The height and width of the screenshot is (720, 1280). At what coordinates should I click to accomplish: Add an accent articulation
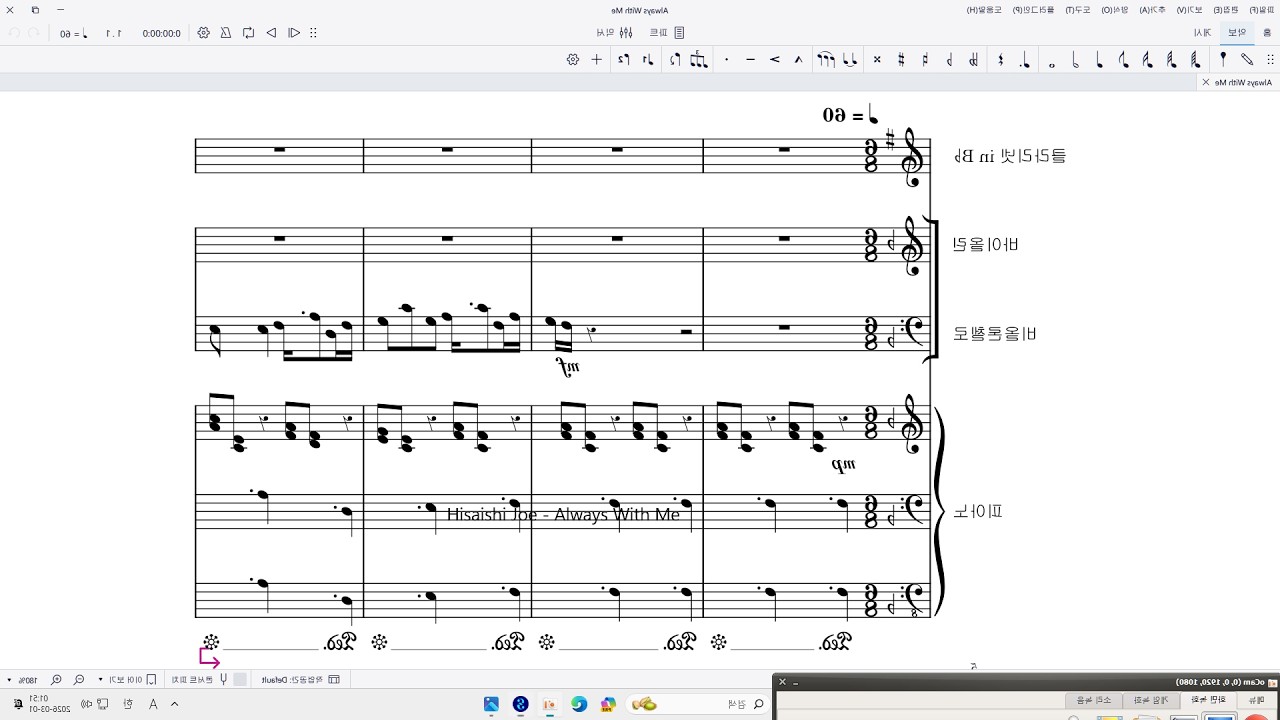point(775,59)
